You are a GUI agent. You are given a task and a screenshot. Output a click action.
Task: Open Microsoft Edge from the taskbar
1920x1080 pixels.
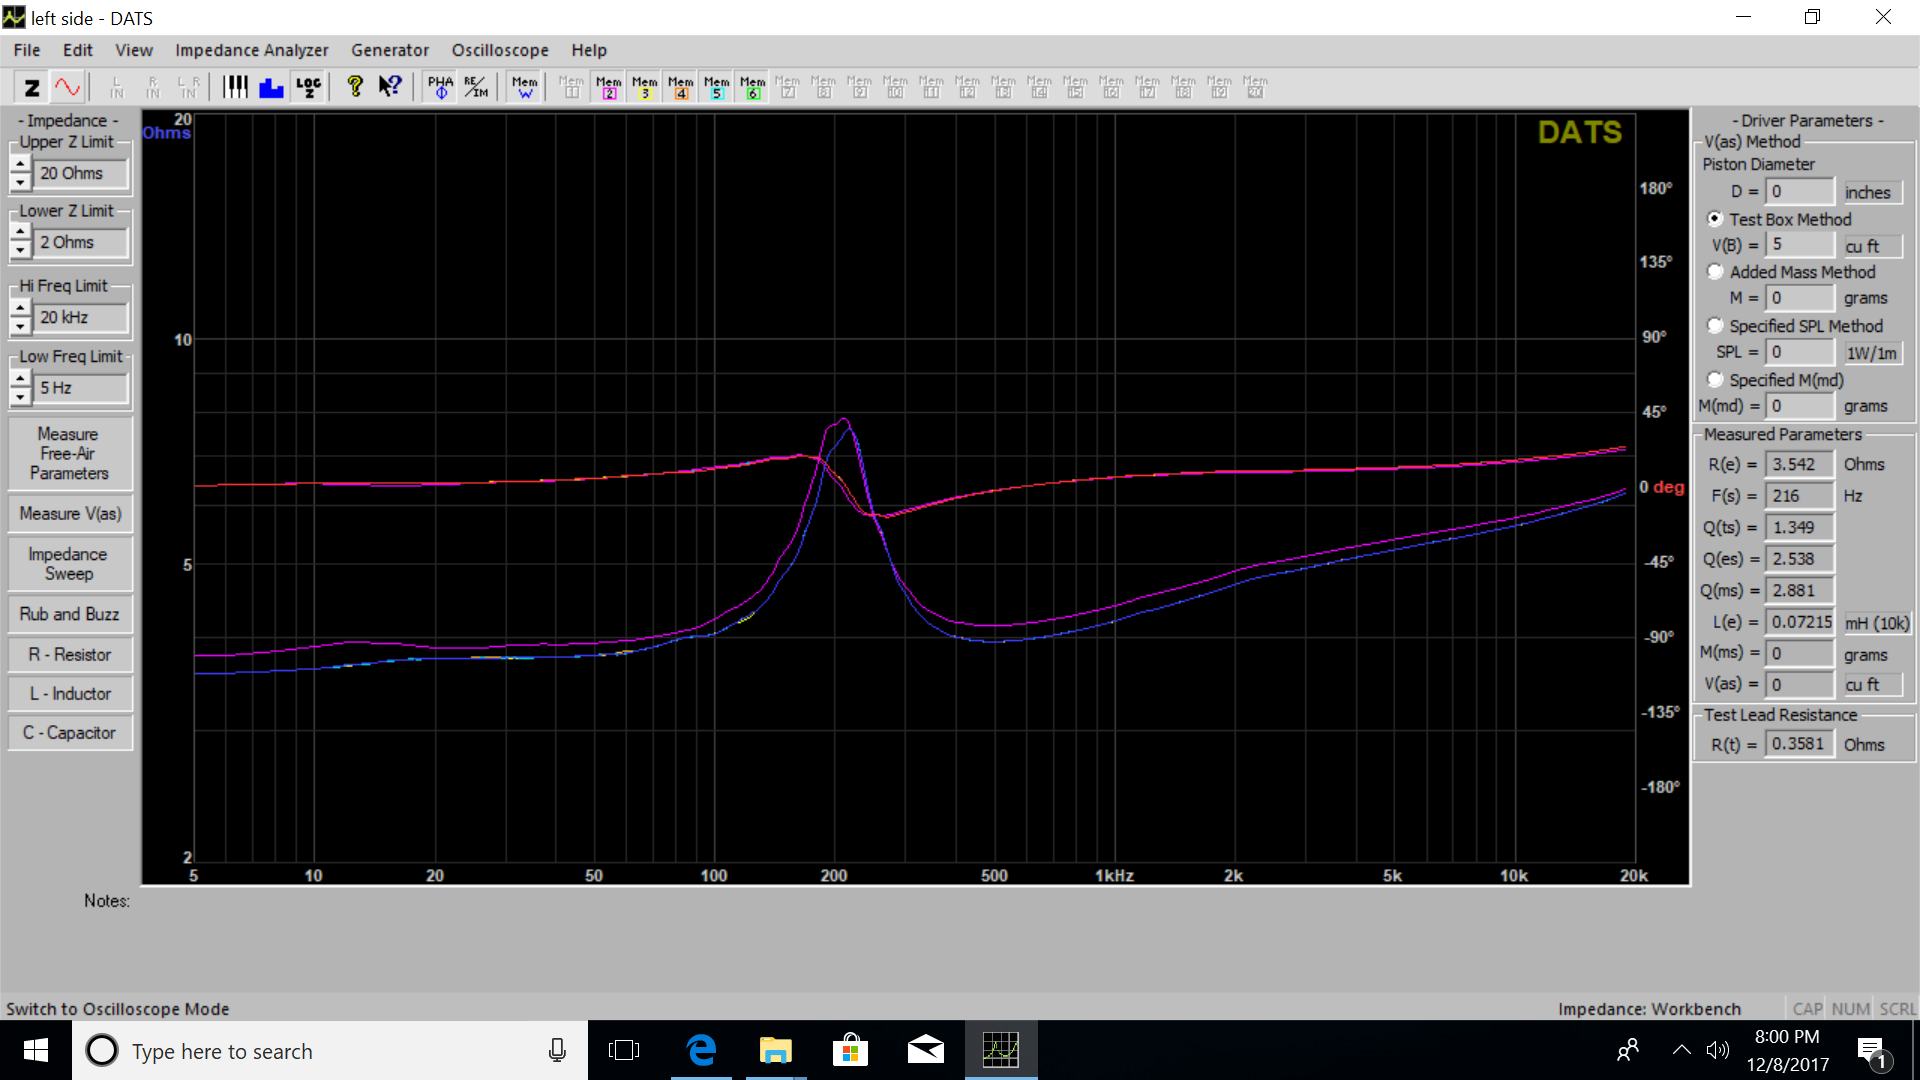point(702,1050)
